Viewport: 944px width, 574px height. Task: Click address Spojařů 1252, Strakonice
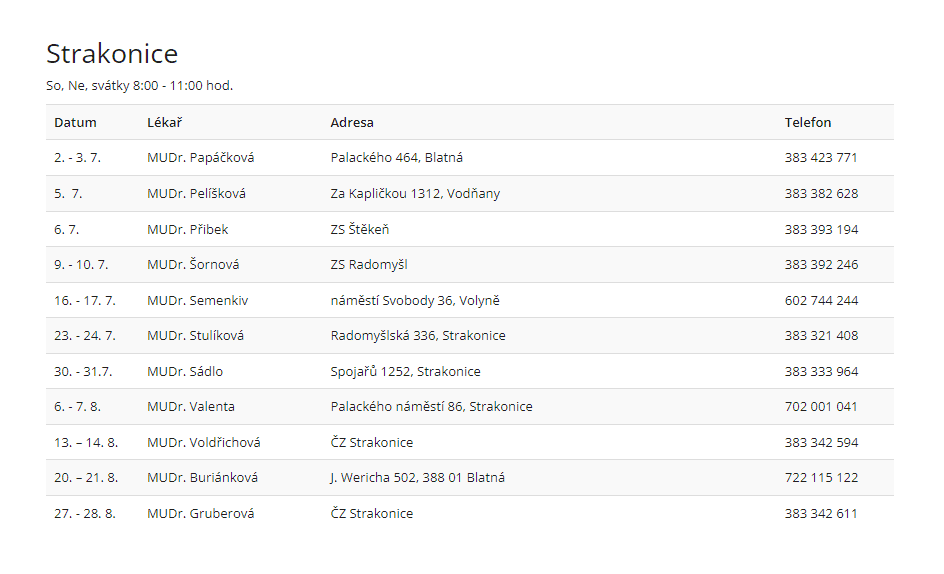click(405, 372)
